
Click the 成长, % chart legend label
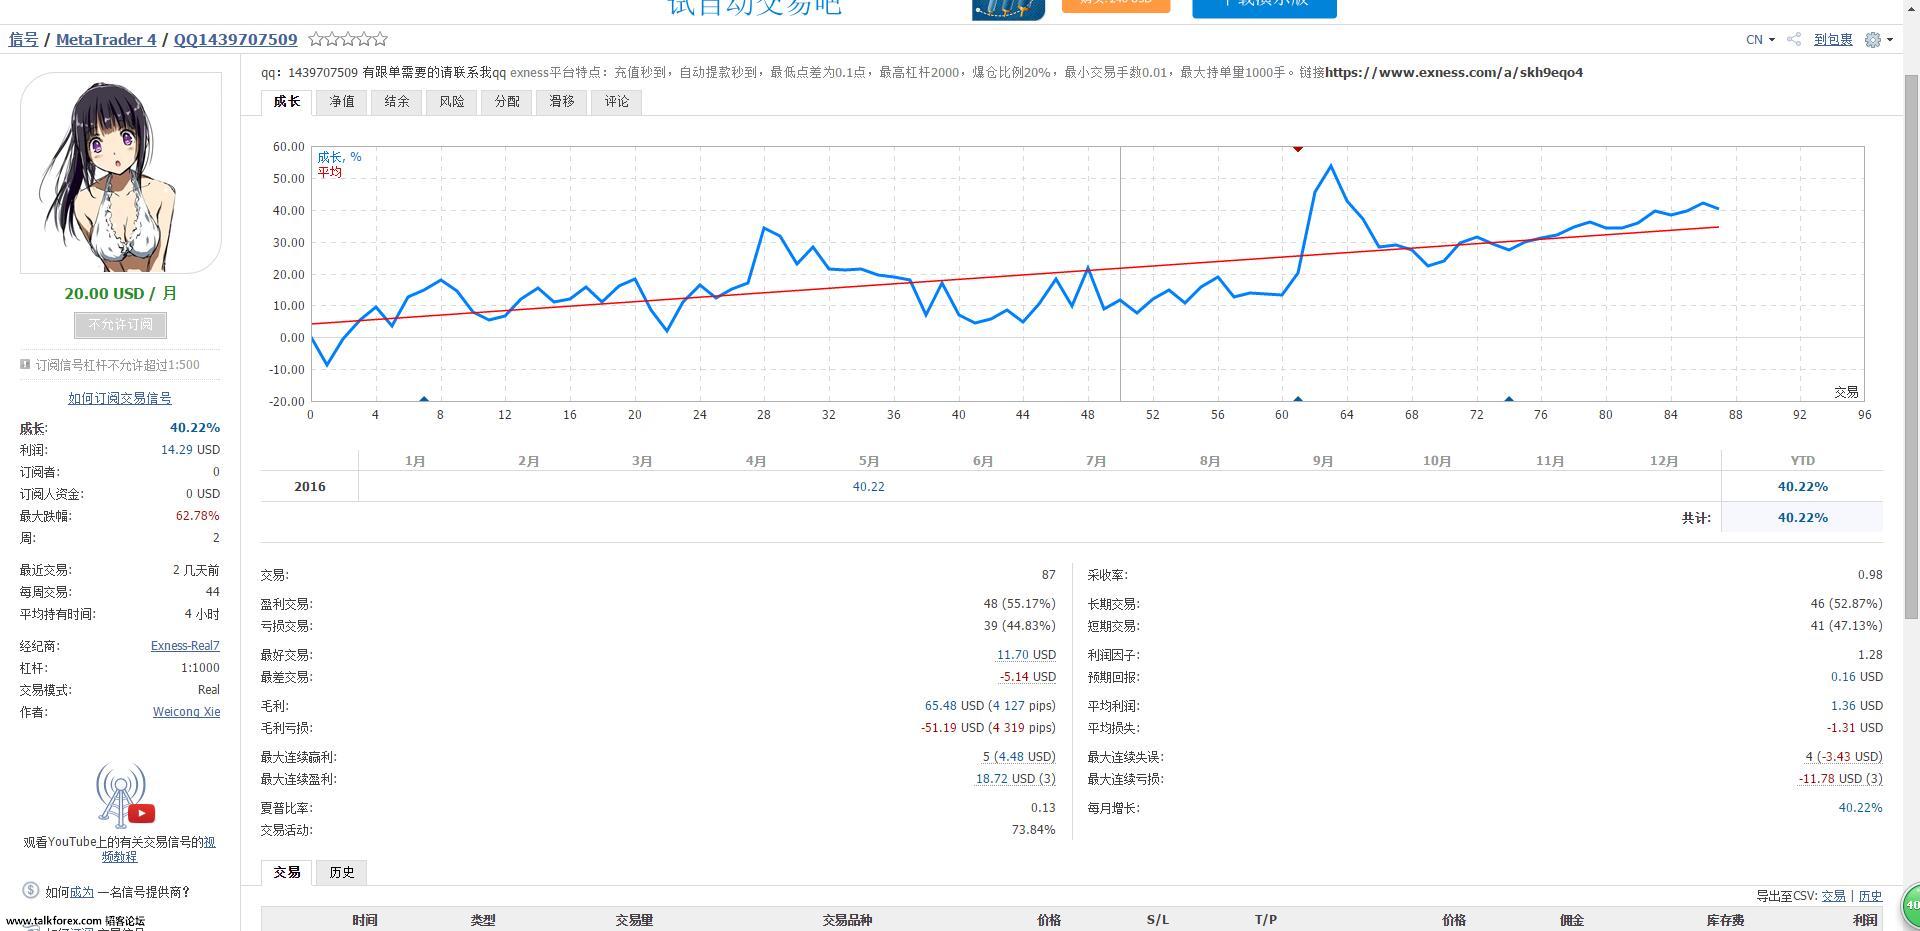tap(340, 157)
